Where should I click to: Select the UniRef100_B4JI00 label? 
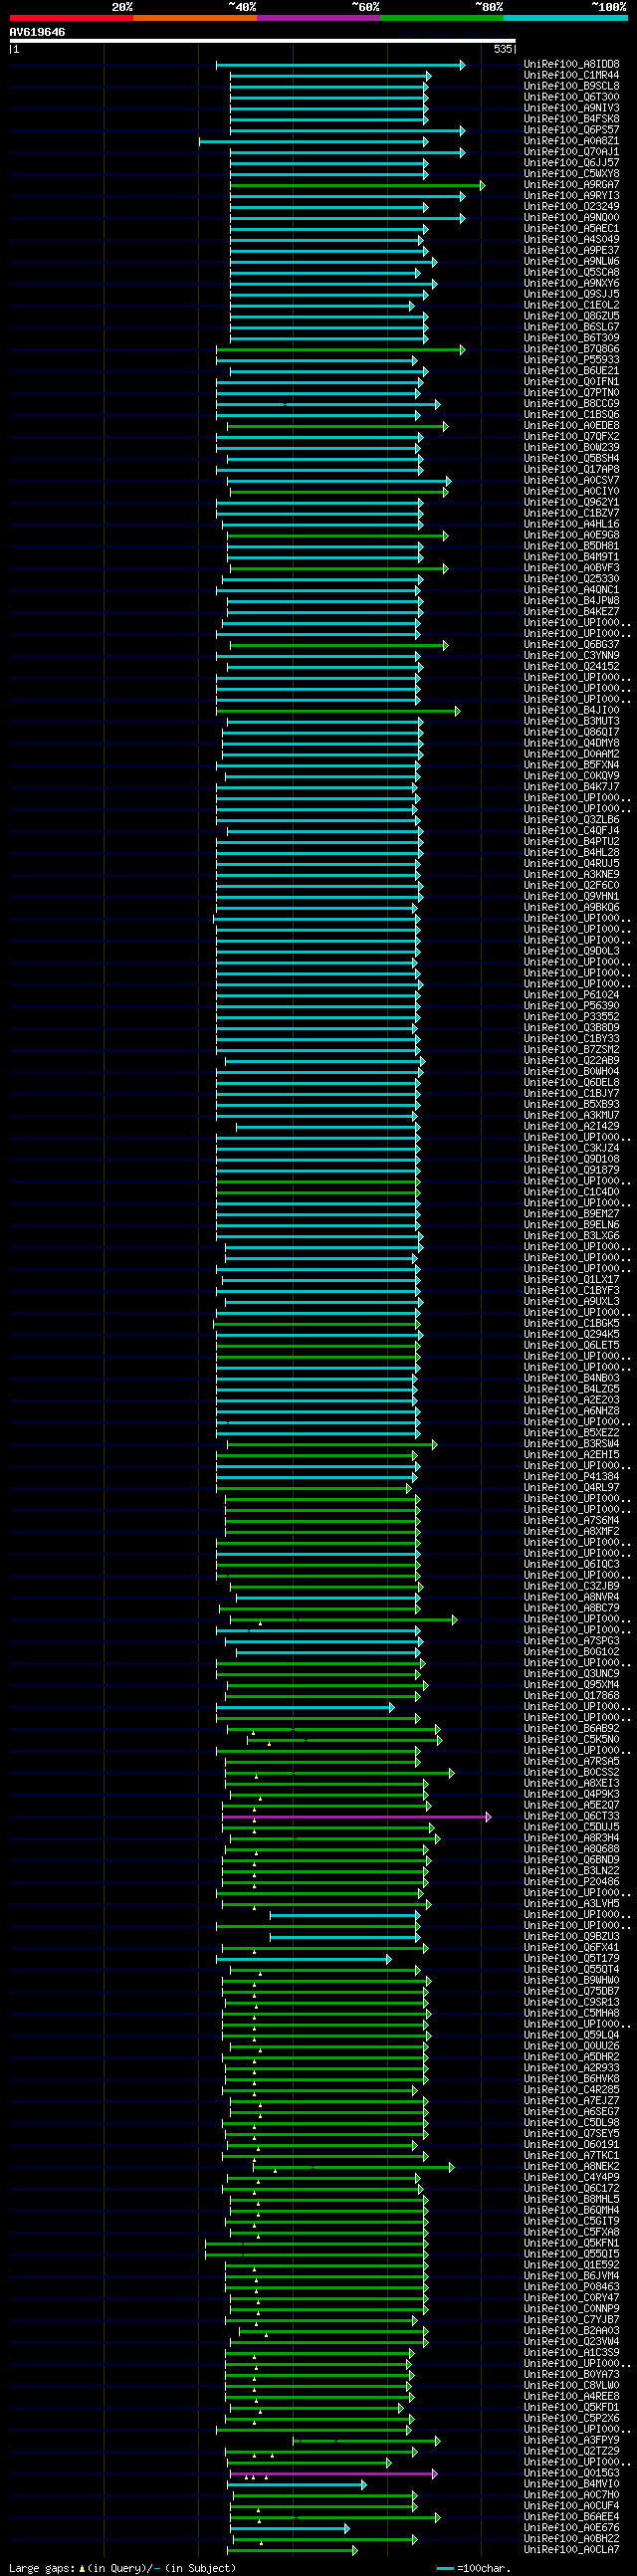(571, 711)
